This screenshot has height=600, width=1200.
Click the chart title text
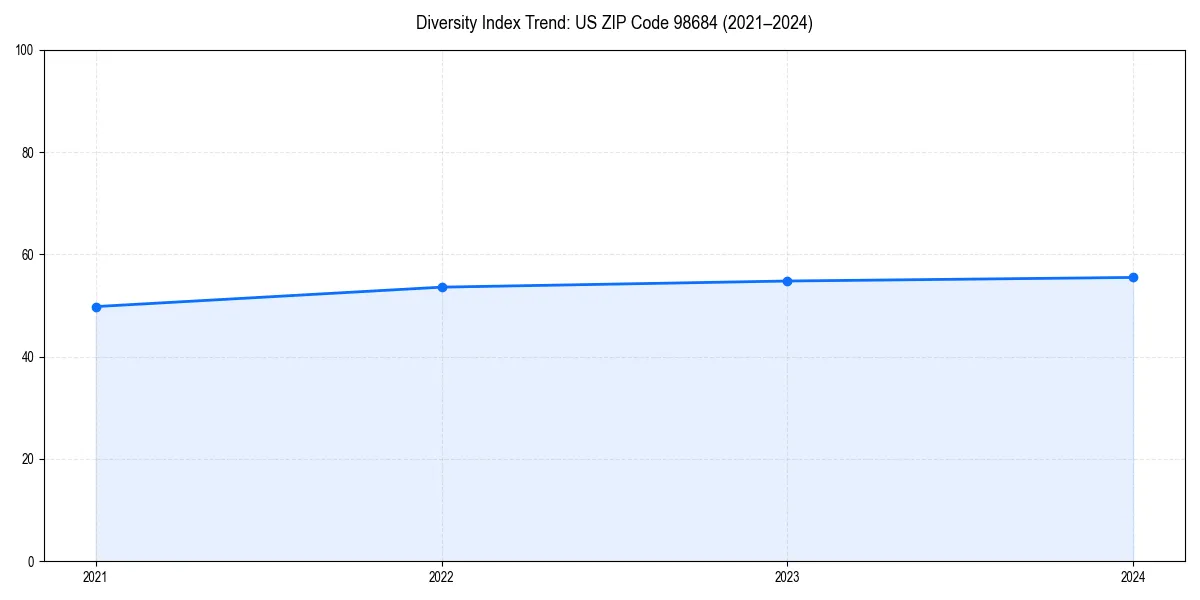click(x=615, y=23)
